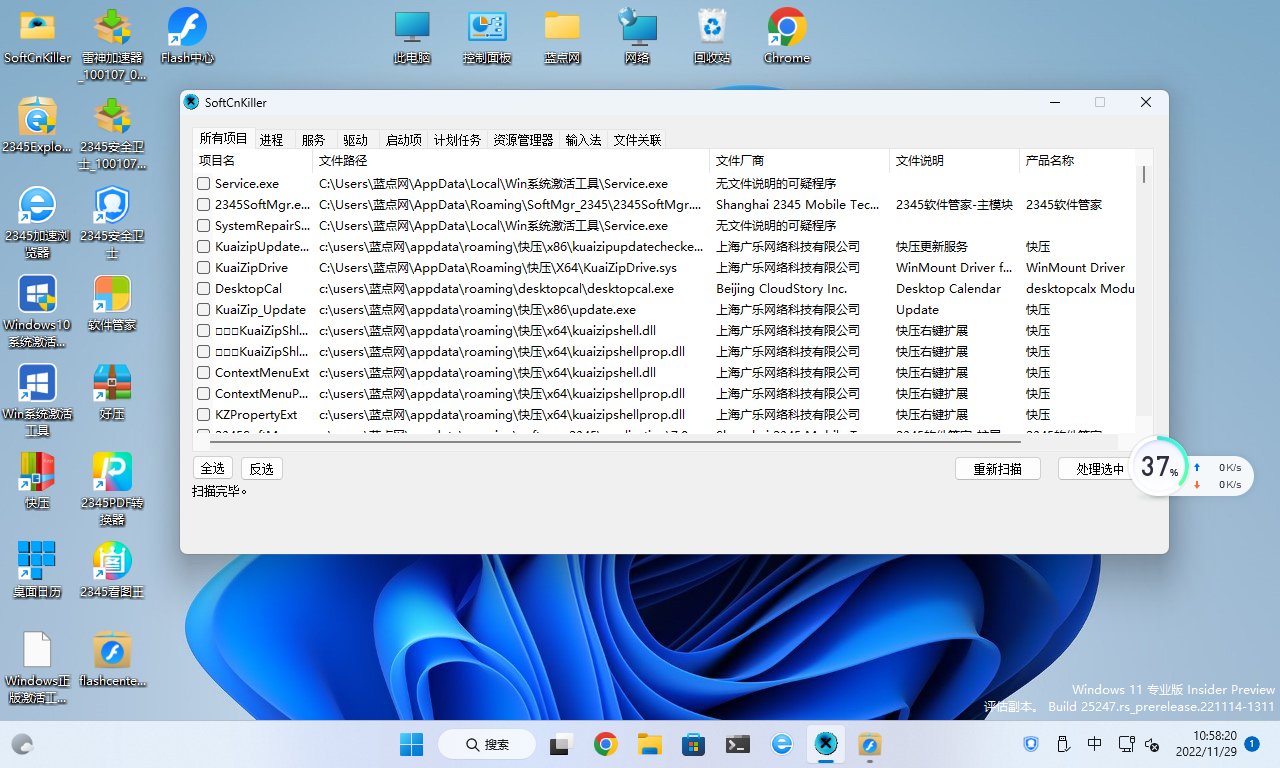Open 快压 desktop icon

click(x=37, y=482)
